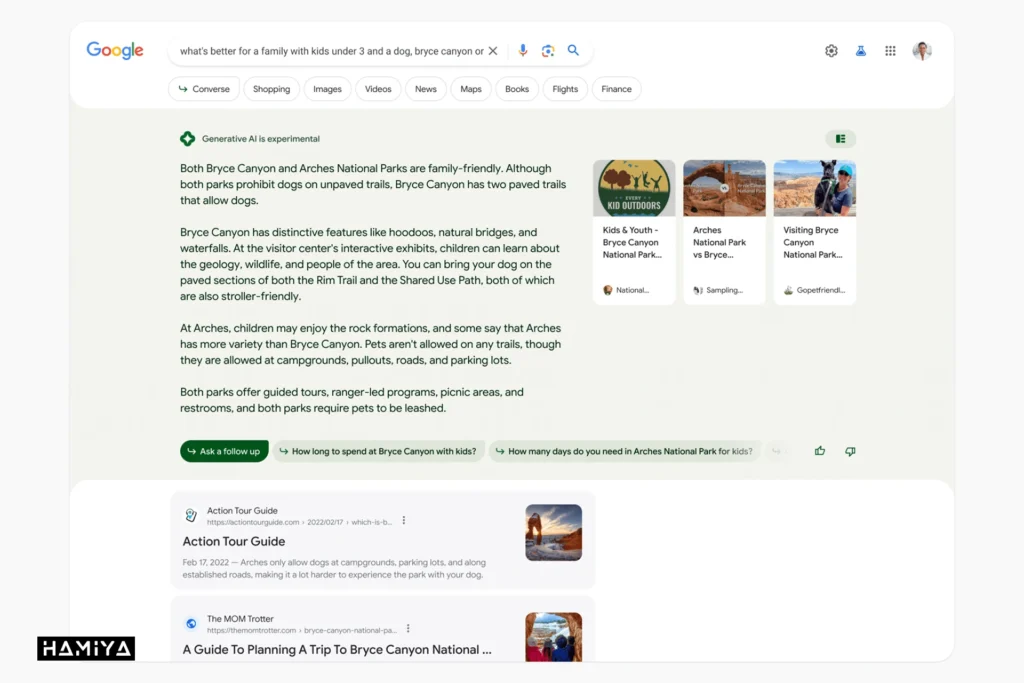The height and width of the screenshot is (683, 1024).
Task: Ask how long to spend at Bryce Canyon
Action: tap(378, 451)
